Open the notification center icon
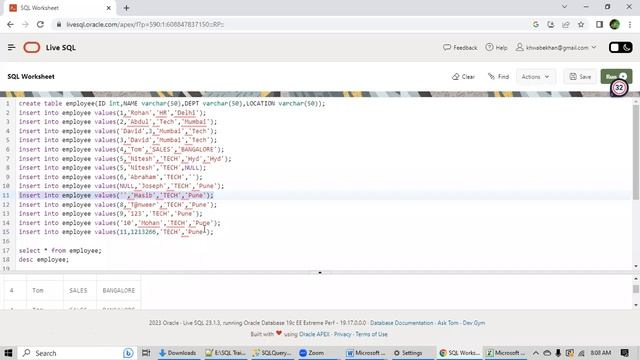Screen dimensions: 640x360 pyautogui.click(x=624, y=353)
